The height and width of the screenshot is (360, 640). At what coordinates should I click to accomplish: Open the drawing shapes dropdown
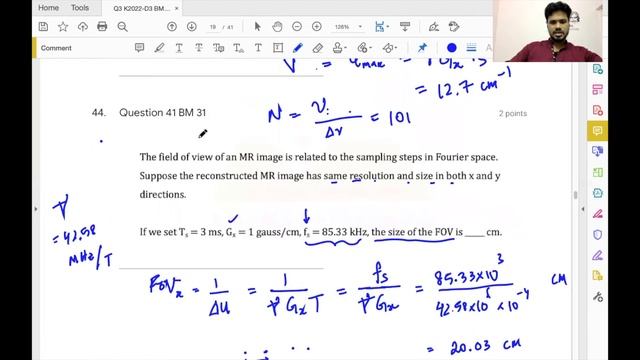pyautogui.click(x=389, y=48)
